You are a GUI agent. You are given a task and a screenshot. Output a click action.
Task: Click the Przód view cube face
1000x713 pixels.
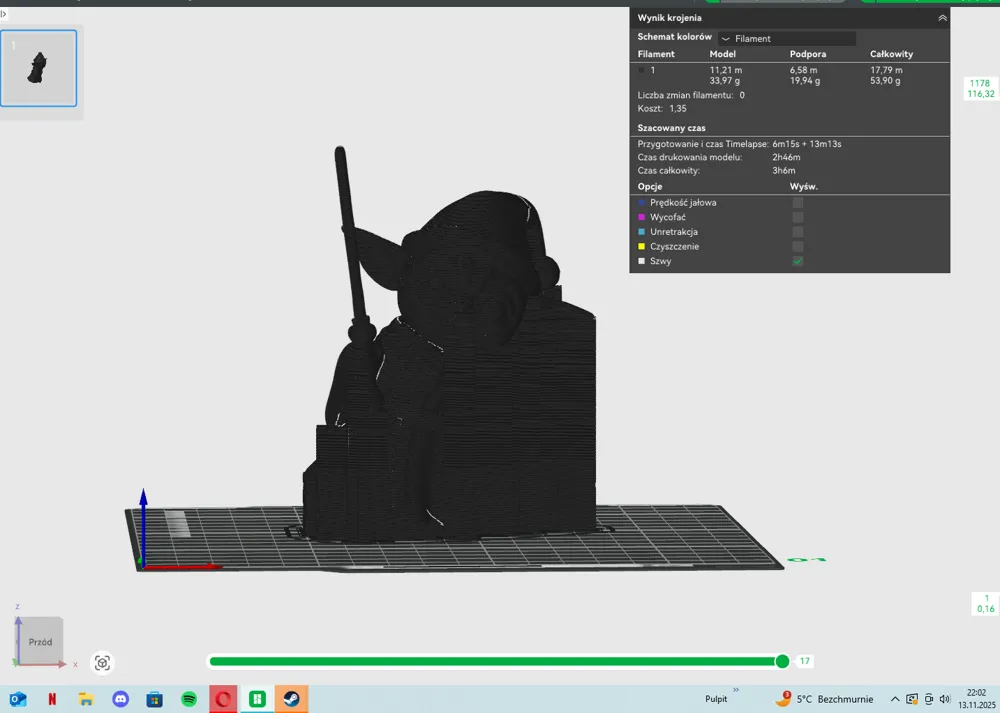(40, 640)
